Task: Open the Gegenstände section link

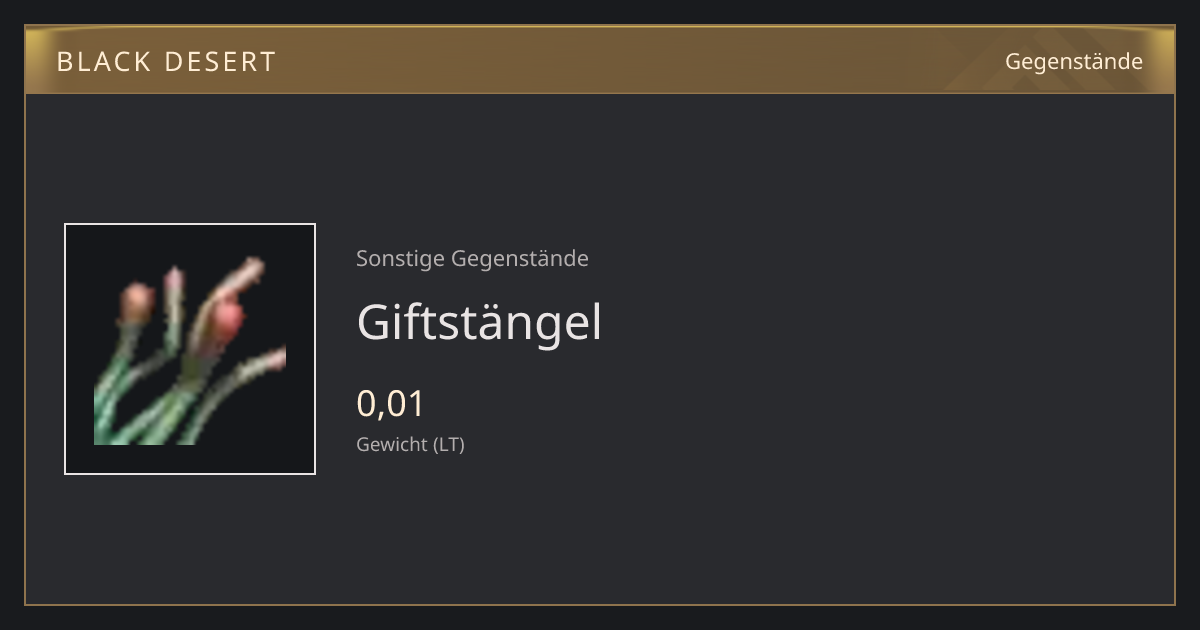Action: pos(1073,62)
